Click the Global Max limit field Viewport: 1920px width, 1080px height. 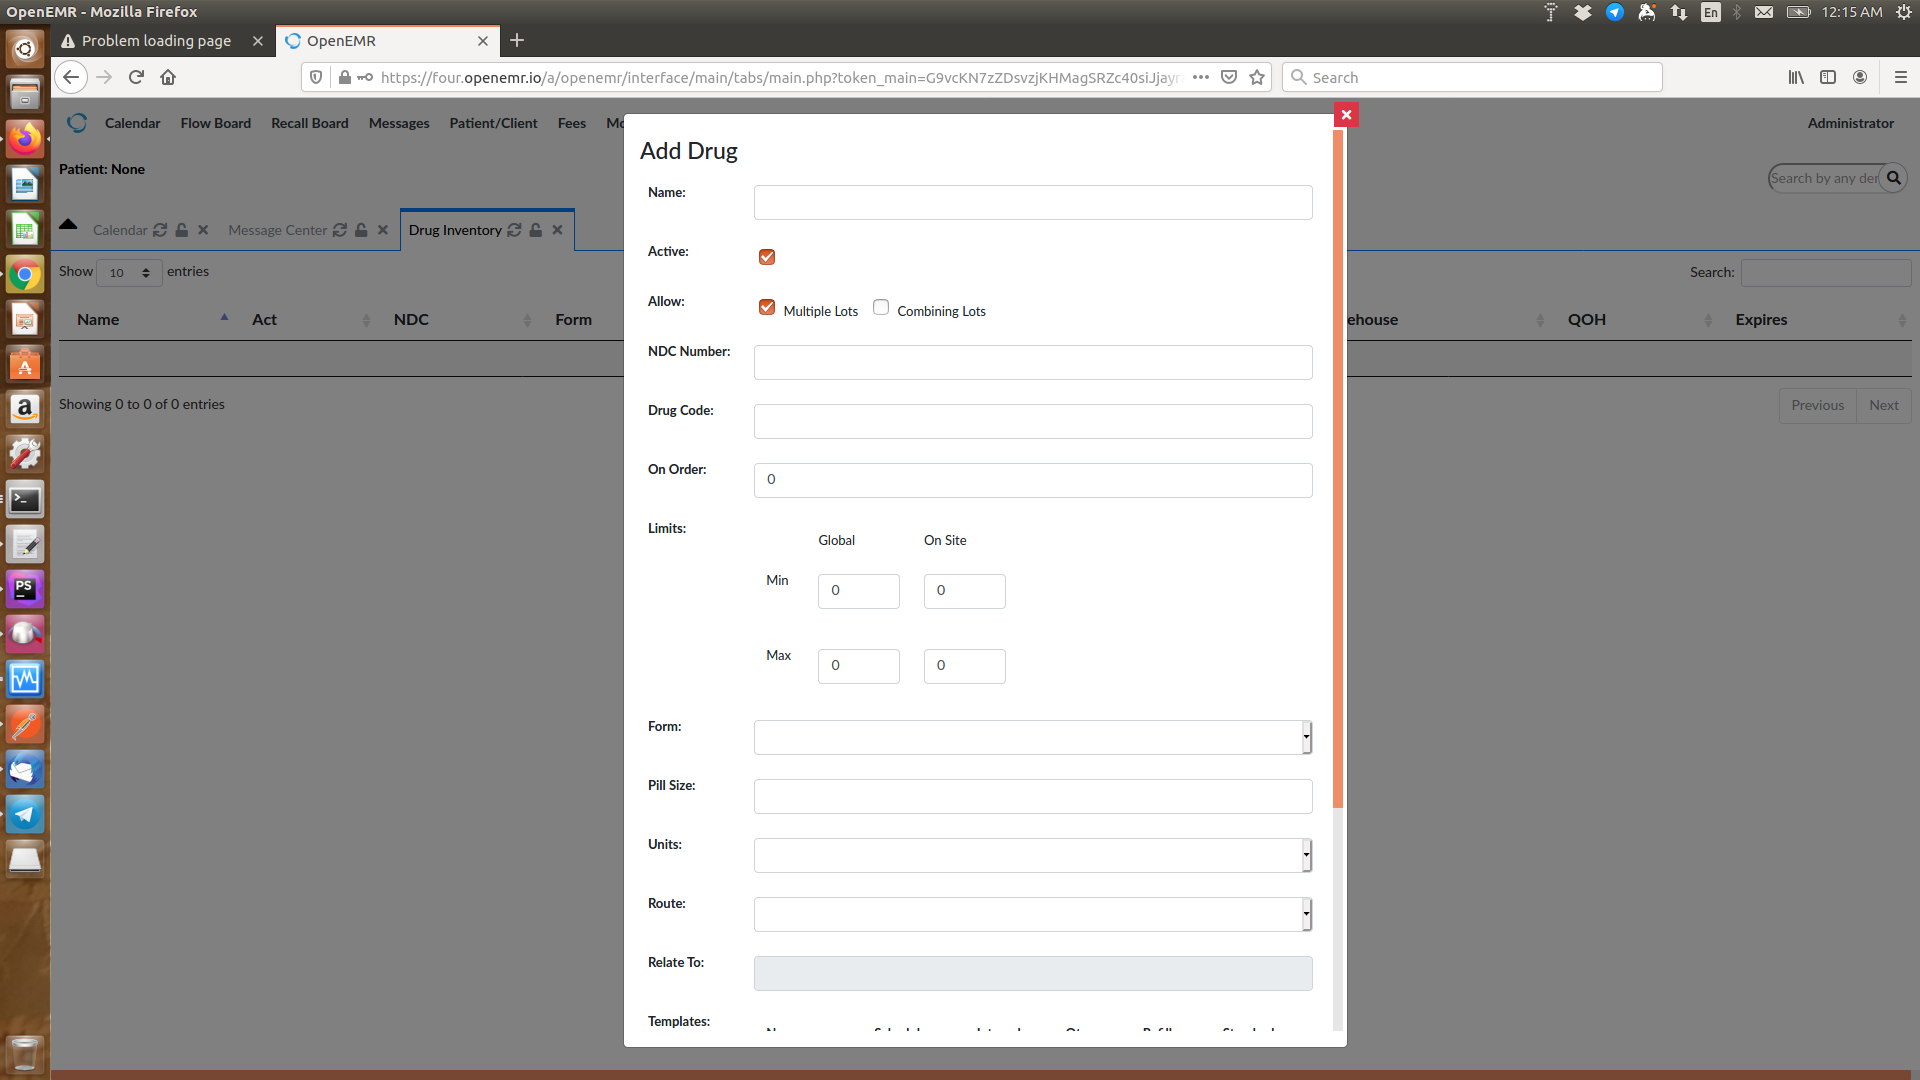point(859,666)
